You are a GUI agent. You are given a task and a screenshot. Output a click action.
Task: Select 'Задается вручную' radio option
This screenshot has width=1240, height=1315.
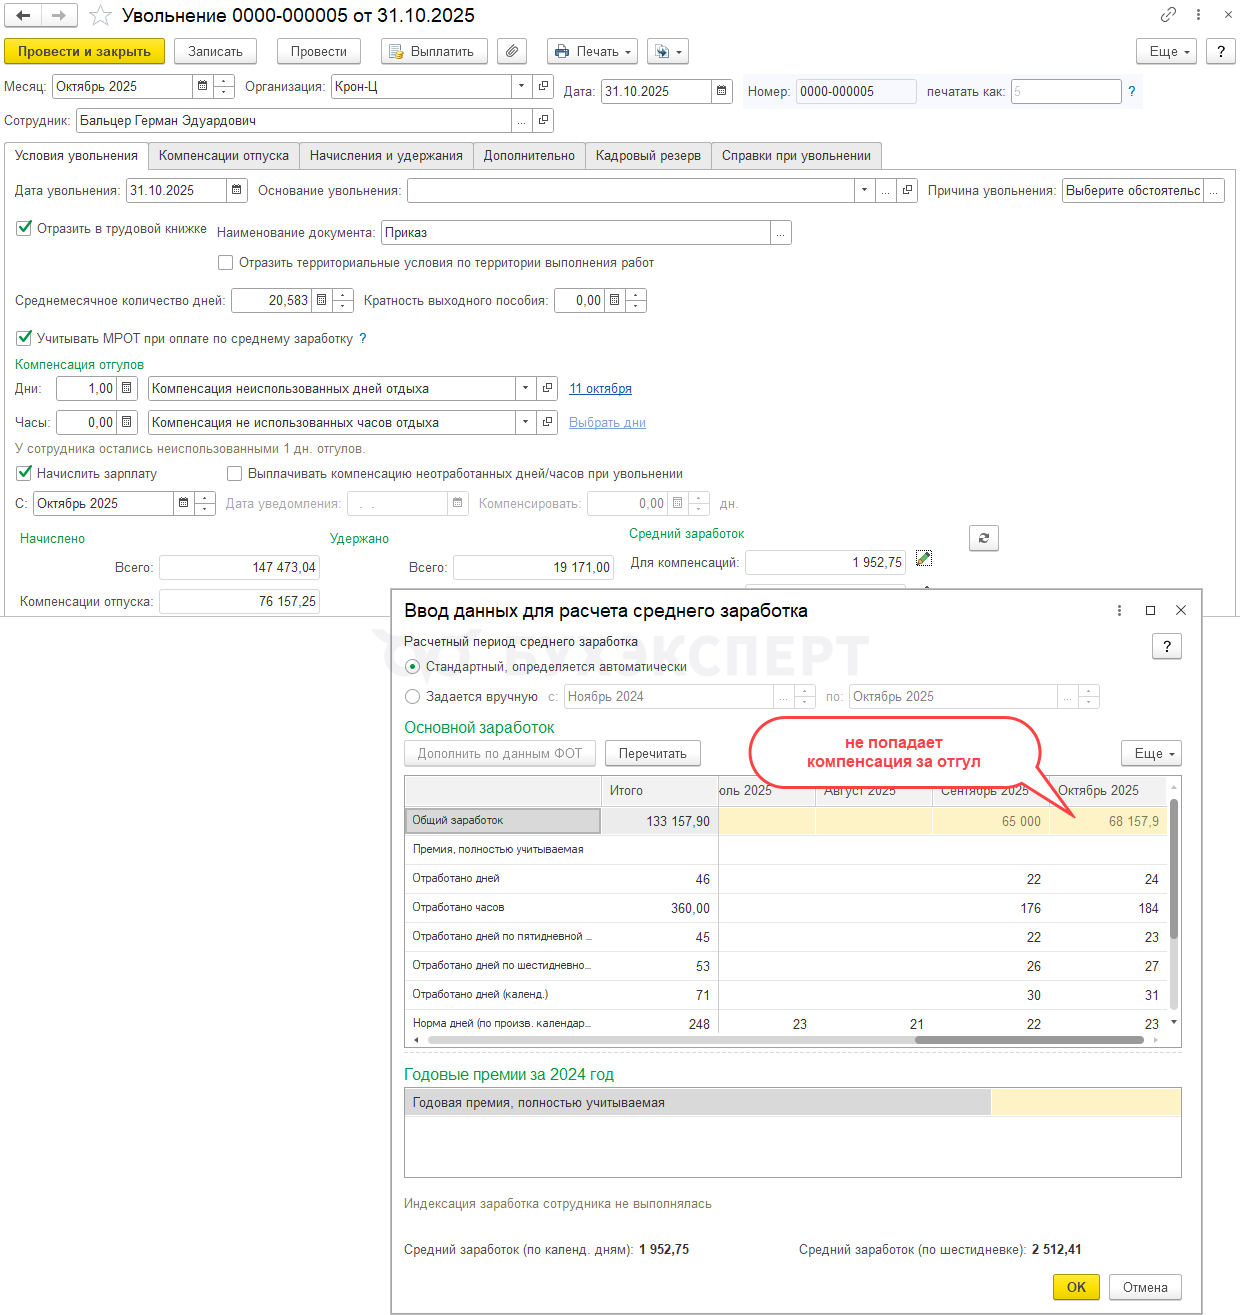pyautogui.click(x=412, y=696)
